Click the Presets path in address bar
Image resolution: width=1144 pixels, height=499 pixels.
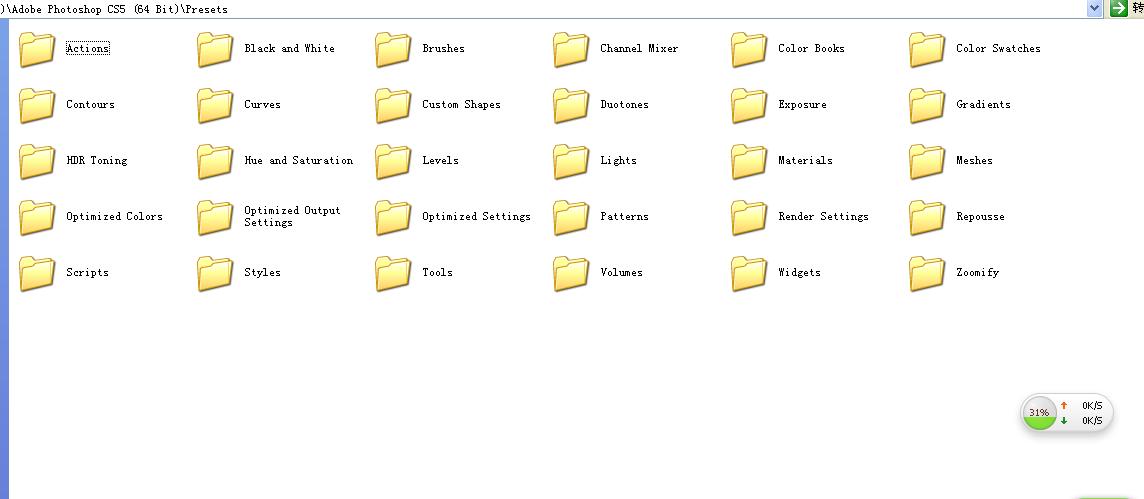pyautogui.click(x=207, y=9)
